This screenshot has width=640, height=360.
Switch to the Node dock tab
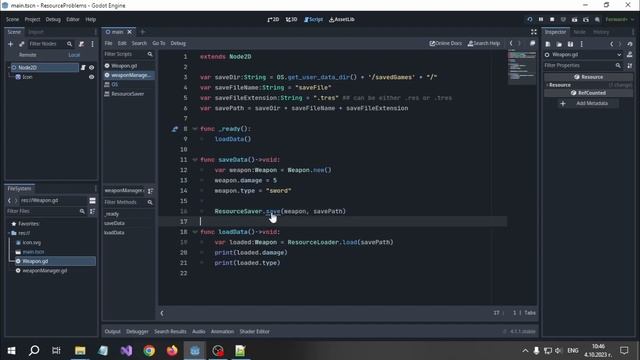[579, 32]
